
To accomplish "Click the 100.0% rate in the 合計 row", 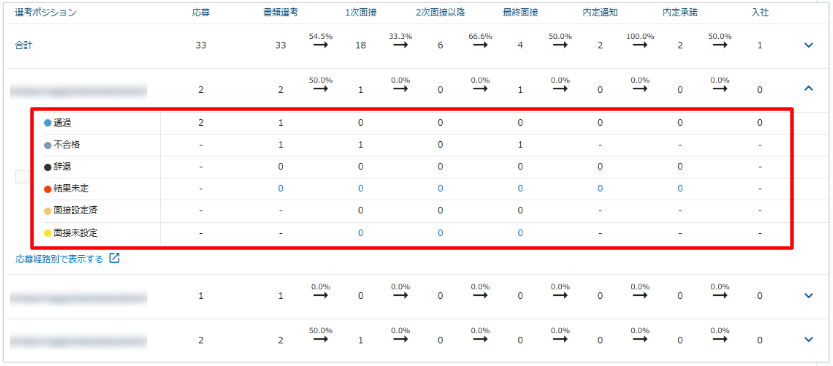I will click(x=640, y=37).
